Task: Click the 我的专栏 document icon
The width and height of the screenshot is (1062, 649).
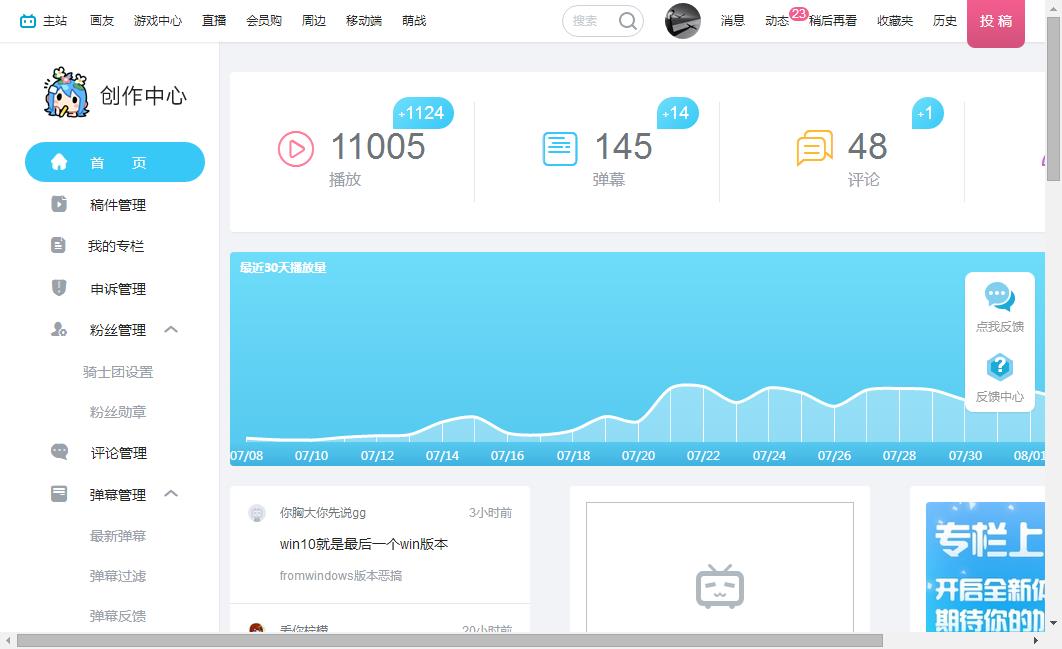Action: point(58,245)
